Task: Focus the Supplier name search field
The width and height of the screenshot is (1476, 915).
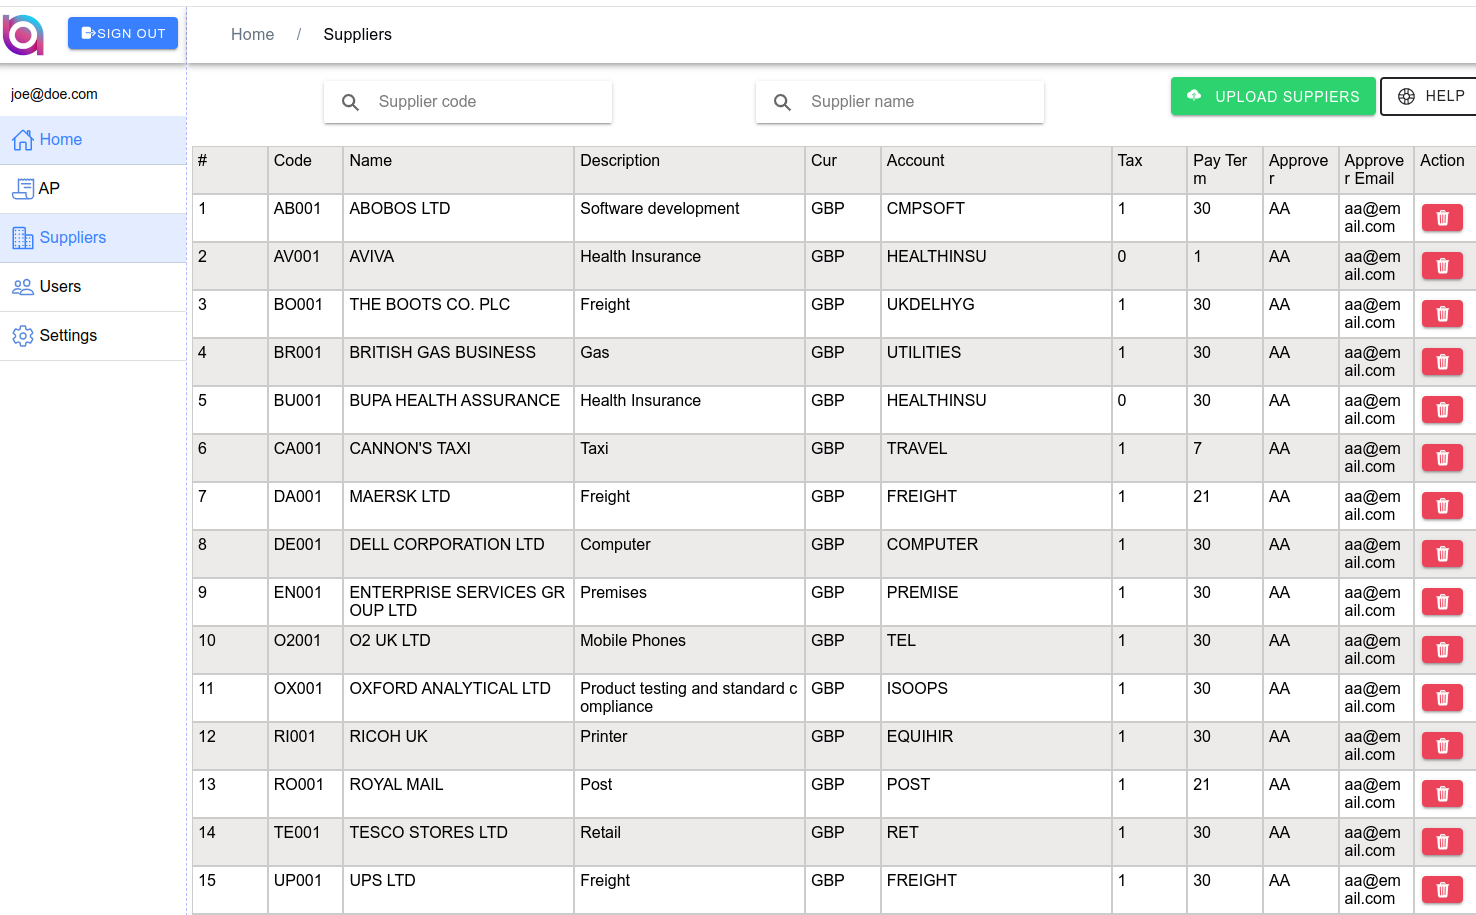Action: pos(900,102)
